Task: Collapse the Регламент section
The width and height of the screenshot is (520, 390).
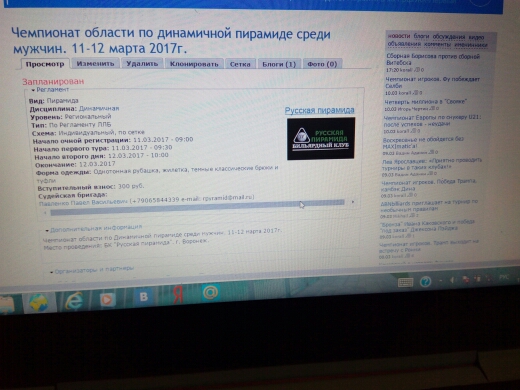Action: point(50,90)
